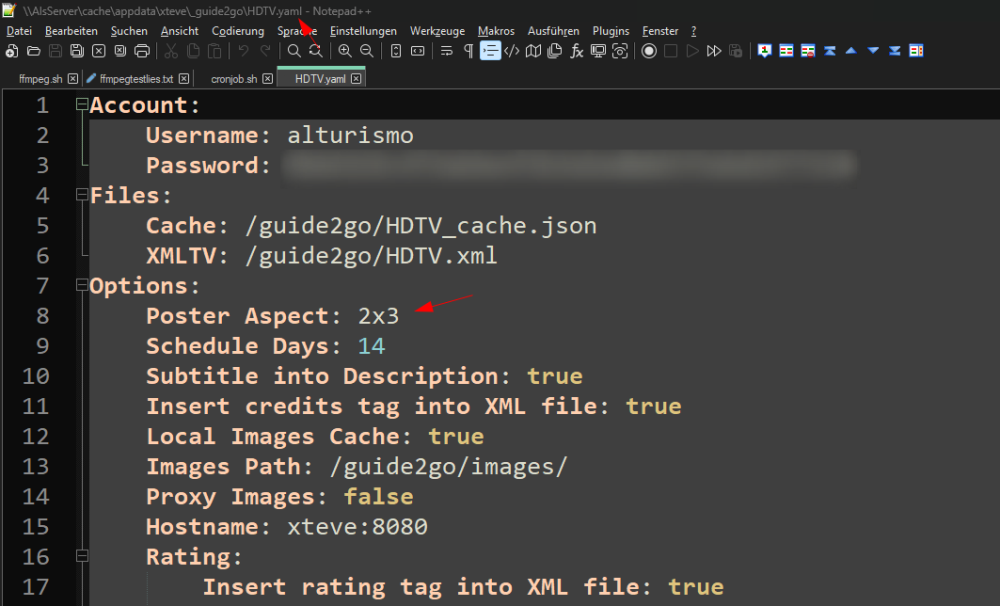Jump to the last difference icon

[x=895, y=51]
